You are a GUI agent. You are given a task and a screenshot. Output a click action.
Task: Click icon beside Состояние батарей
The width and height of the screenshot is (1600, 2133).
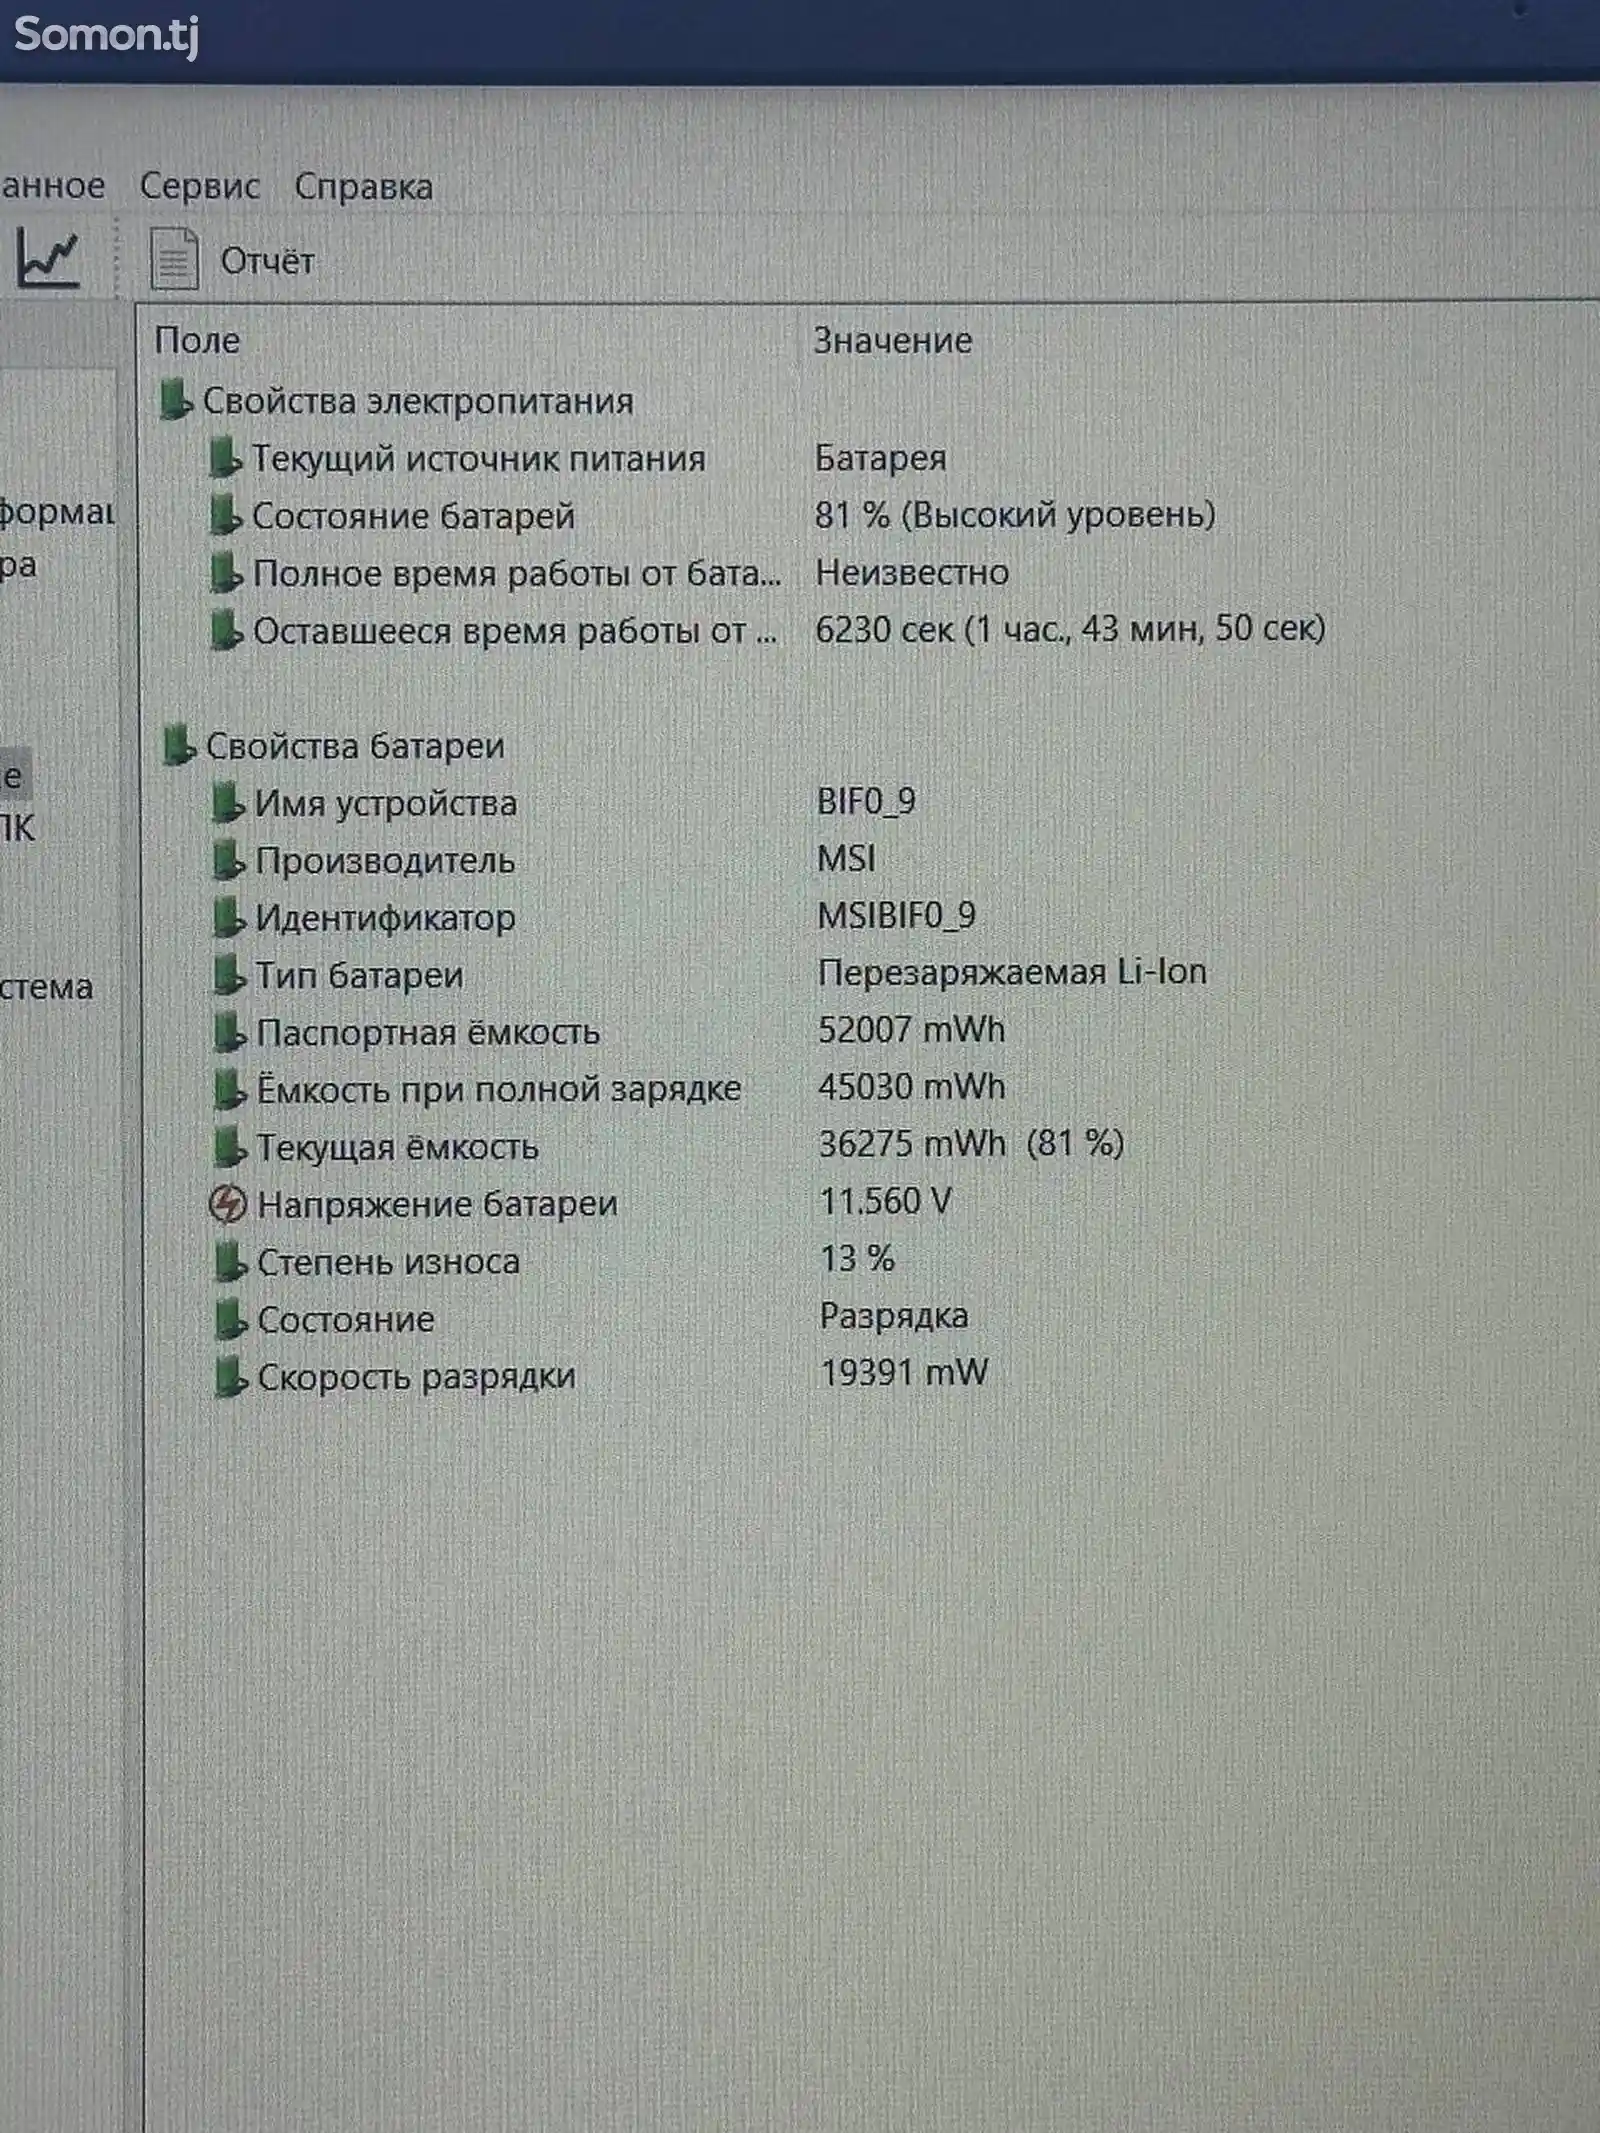coord(225,515)
